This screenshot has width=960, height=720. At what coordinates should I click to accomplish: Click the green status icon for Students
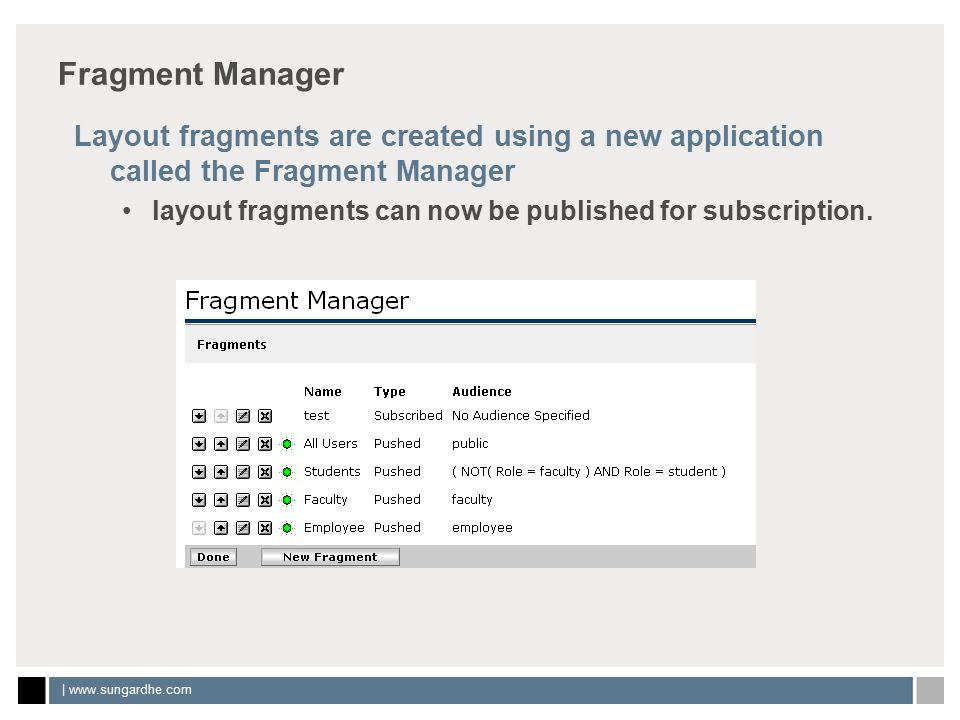click(x=287, y=472)
